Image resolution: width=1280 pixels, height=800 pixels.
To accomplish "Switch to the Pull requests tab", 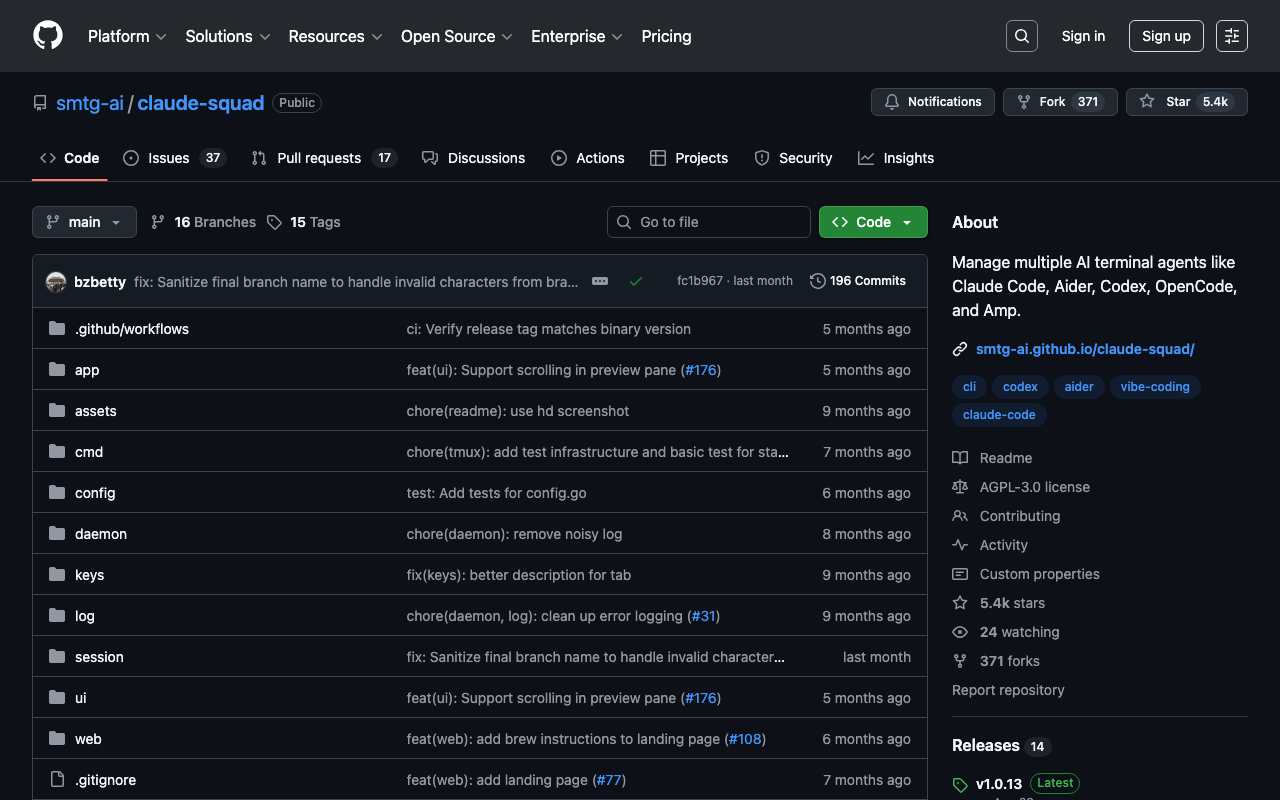I will pos(323,158).
